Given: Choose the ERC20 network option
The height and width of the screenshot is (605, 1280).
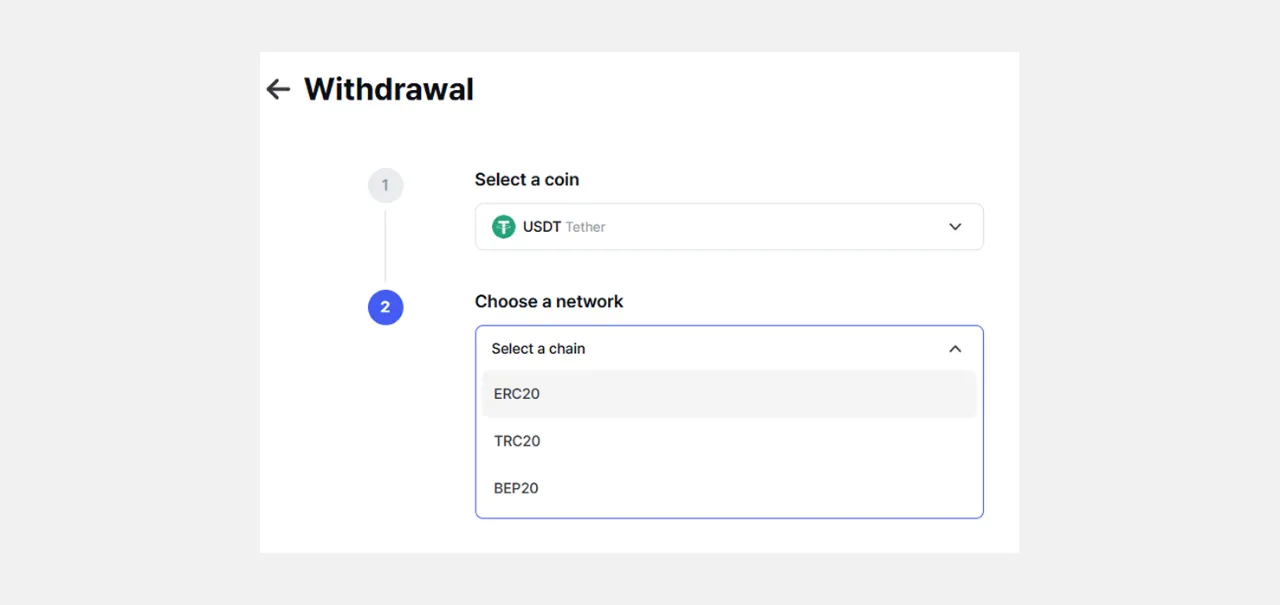Looking at the screenshot, I should [517, 394].
